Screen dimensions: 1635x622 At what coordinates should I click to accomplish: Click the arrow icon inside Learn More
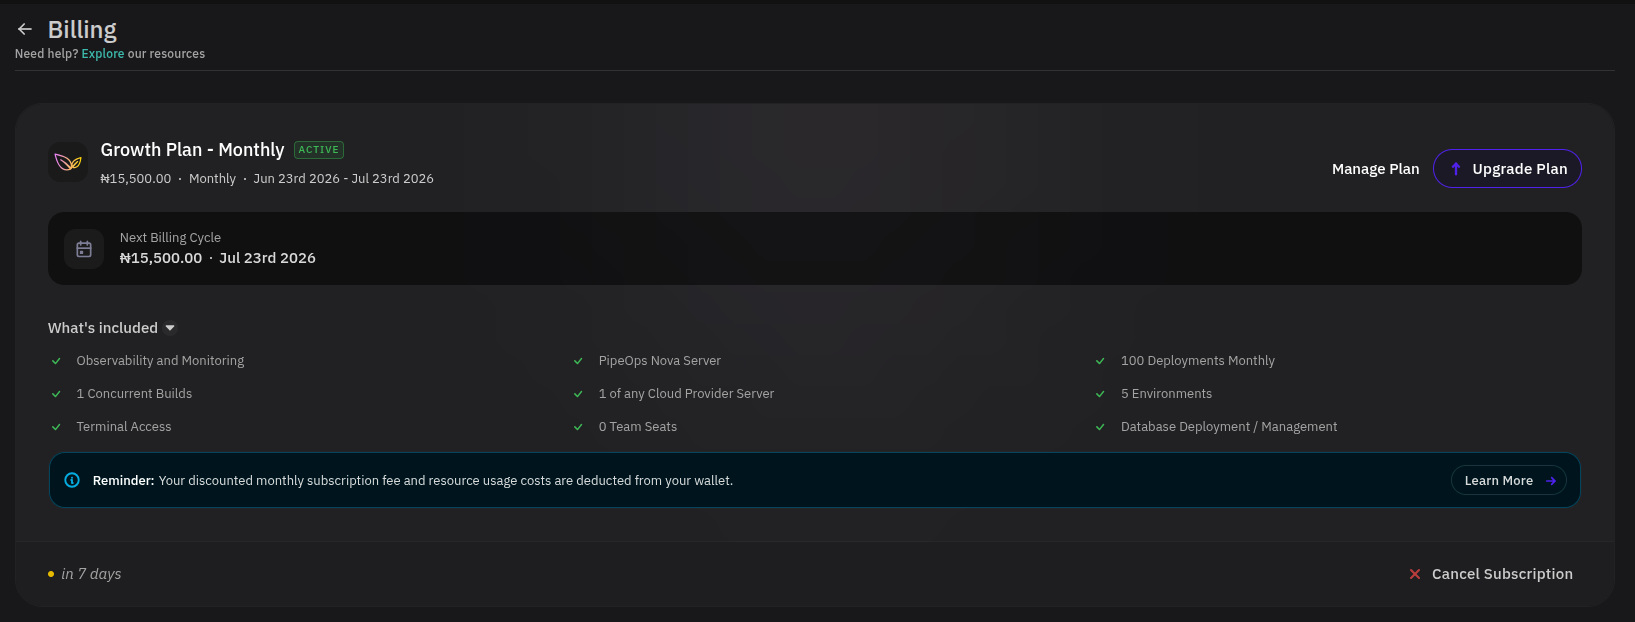(x=1551, y=481)
